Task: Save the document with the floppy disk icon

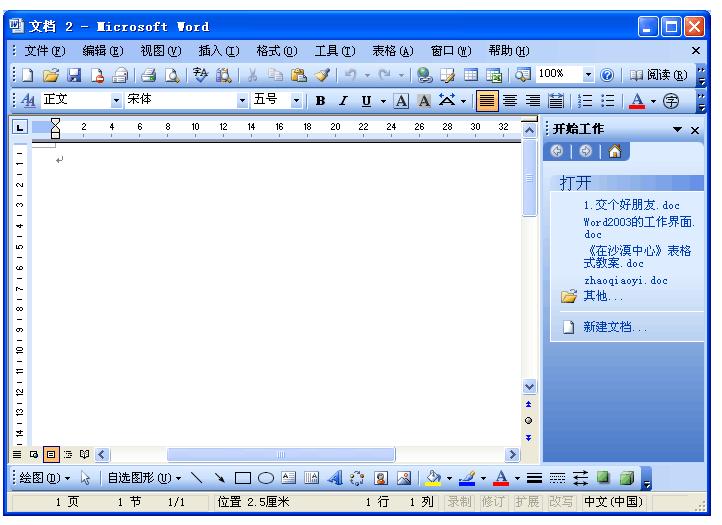Action: (74, 75)
